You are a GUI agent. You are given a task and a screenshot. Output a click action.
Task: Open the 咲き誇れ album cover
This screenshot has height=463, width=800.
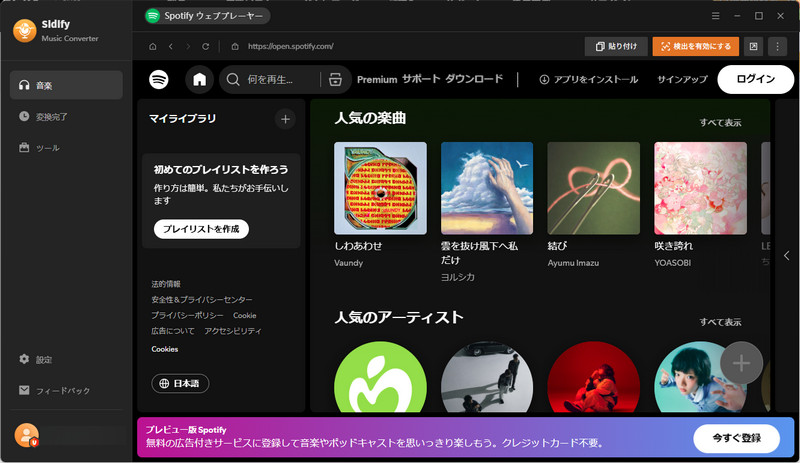pyautogui.click(x=700, y=188)
